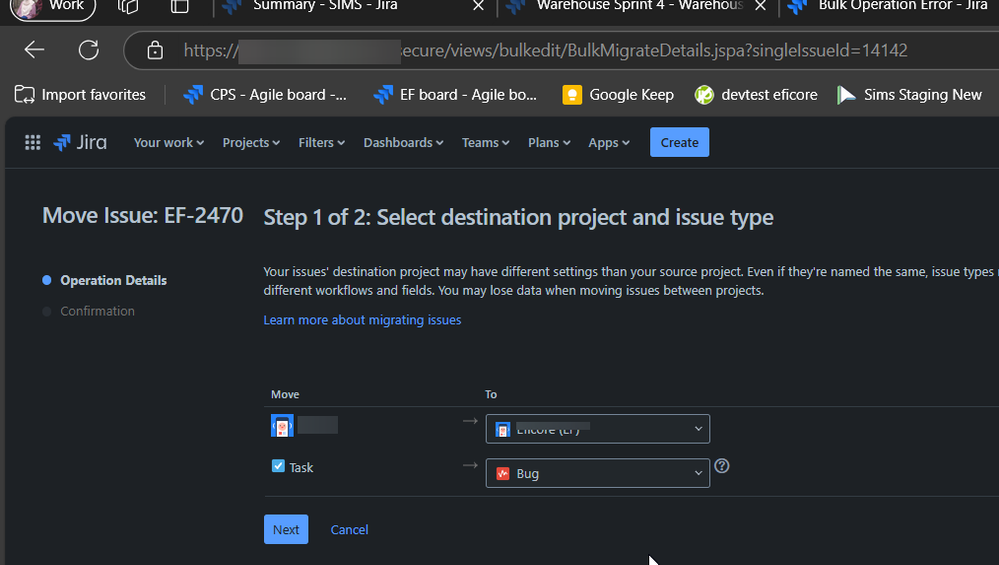Click the Move Issue: EF-2470 heading
Image resolution: width=999 pixels, height=565 pixels.
143,215
